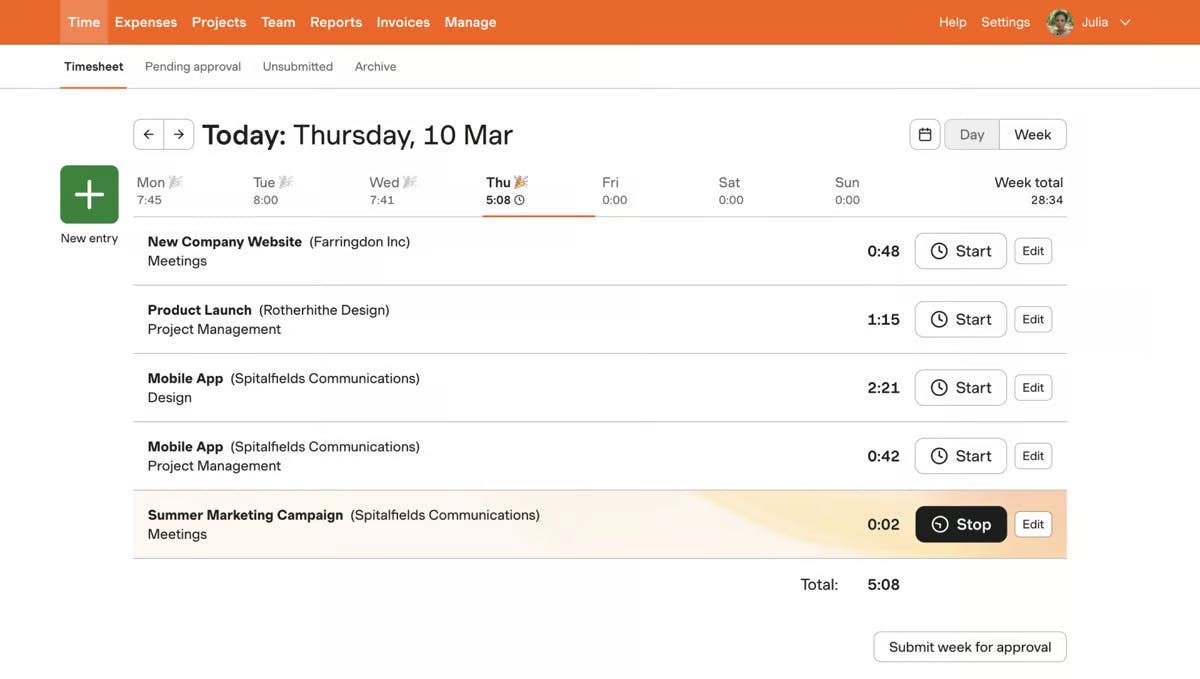Select Fri in the week strip
1200x679 pixels.
(x=614, y=190)
